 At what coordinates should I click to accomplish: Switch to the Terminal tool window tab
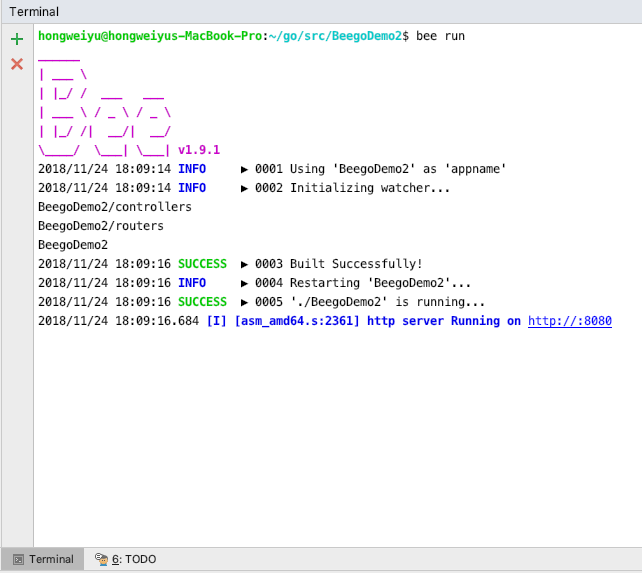pyautogui.click(x=50, y=560)
